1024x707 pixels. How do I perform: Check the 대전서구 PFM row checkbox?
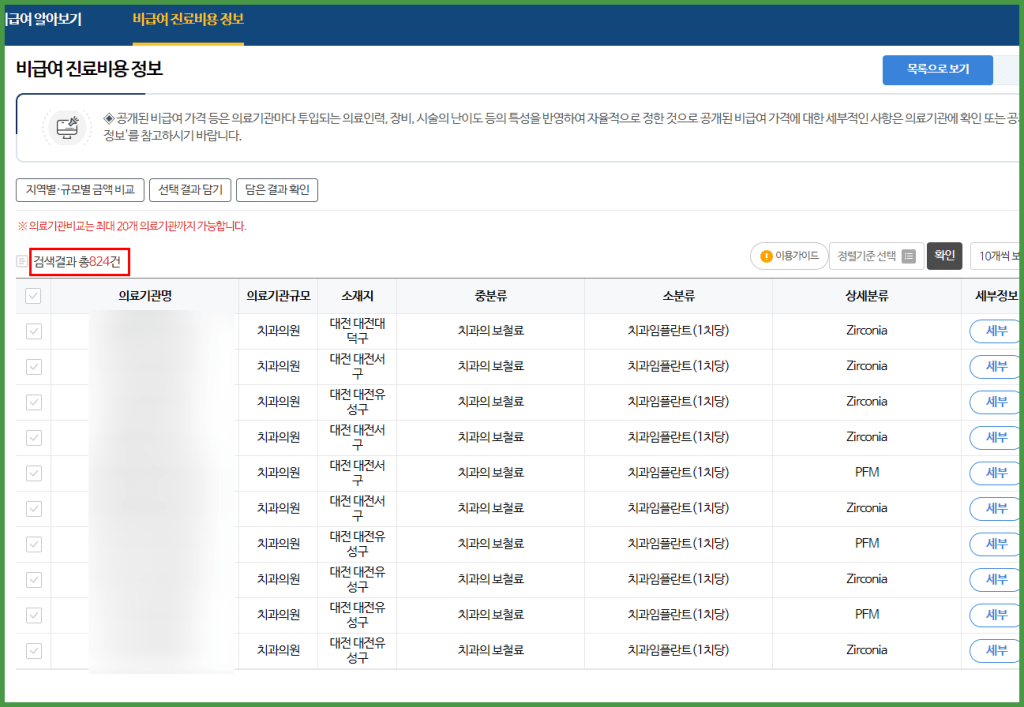pyautogui.click(x=34, y=473)
